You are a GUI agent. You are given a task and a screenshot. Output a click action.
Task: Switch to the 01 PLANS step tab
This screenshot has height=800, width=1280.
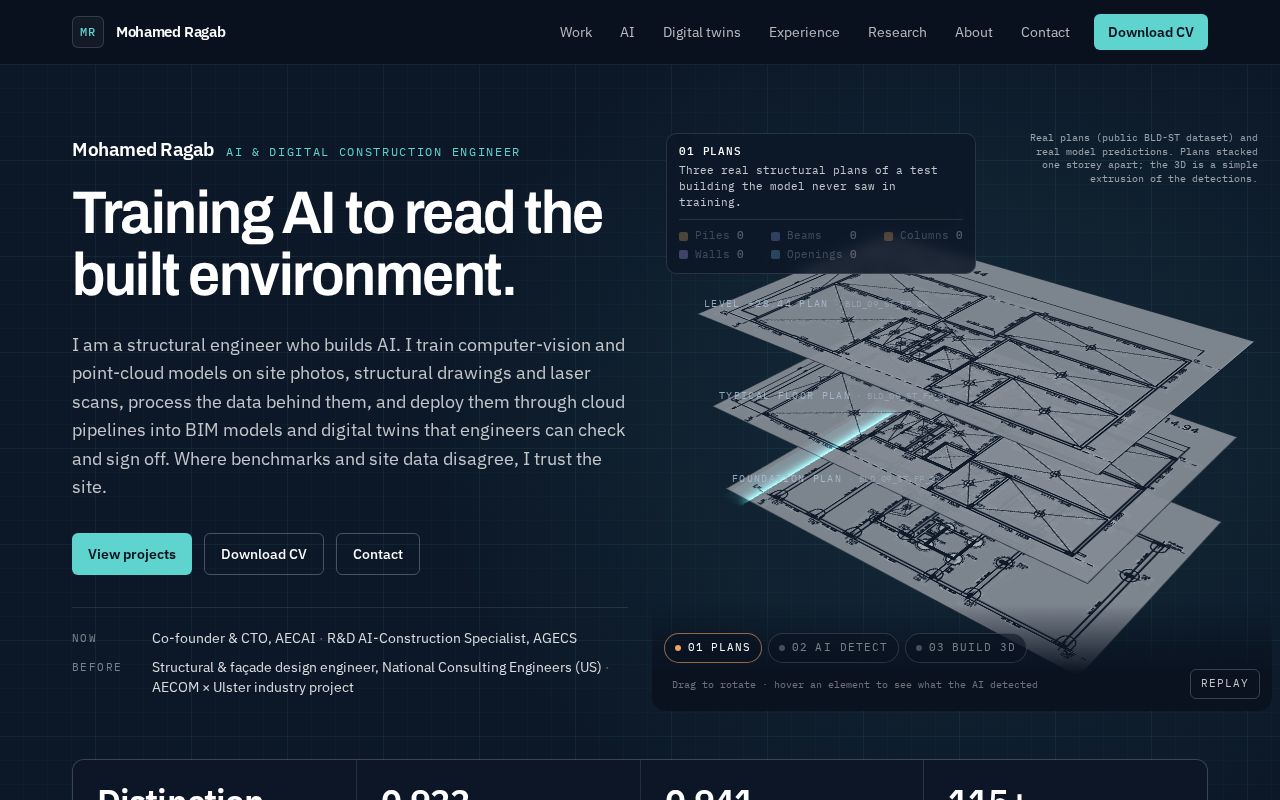713,648
